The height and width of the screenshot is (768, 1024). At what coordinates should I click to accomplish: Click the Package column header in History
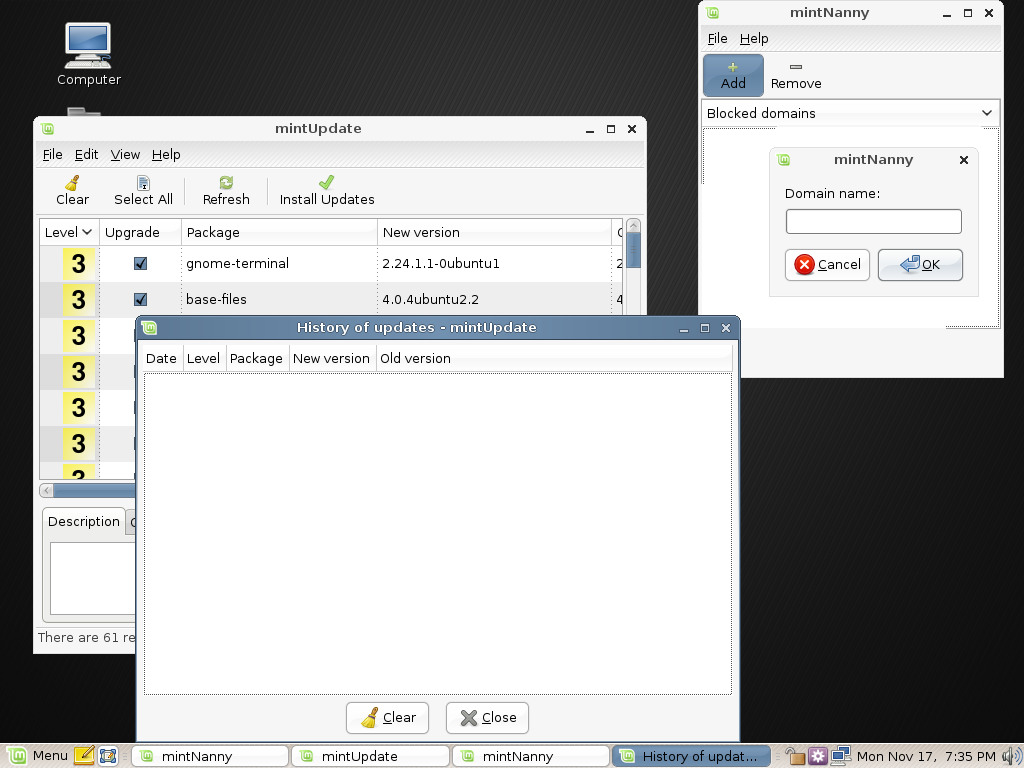[x=256, y=359]
